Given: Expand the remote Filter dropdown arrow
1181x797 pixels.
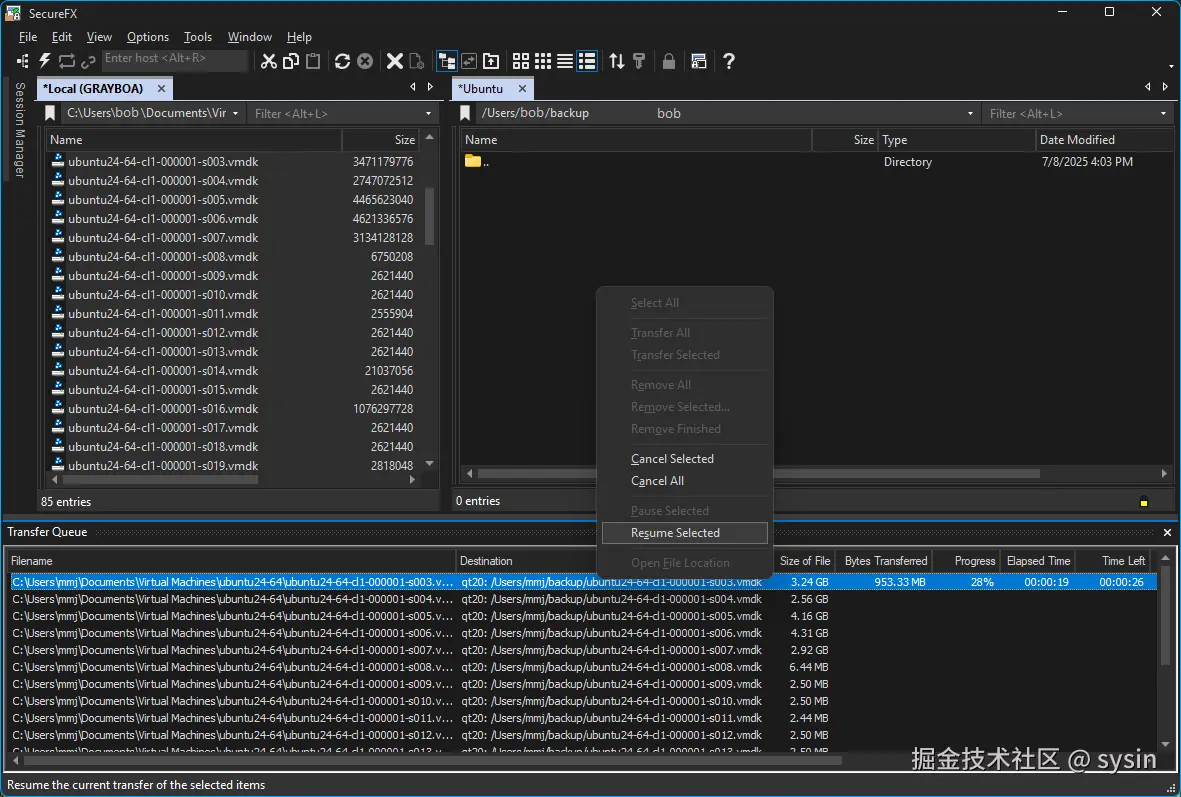Looking at the screenshot, I should pos(1163,114).
